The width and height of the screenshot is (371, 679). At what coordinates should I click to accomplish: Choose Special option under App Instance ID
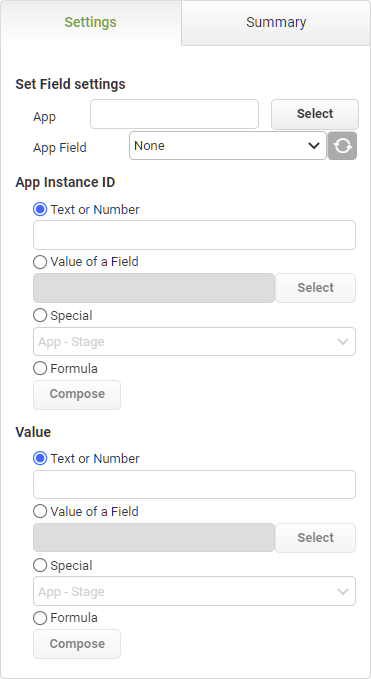point(40,316)
